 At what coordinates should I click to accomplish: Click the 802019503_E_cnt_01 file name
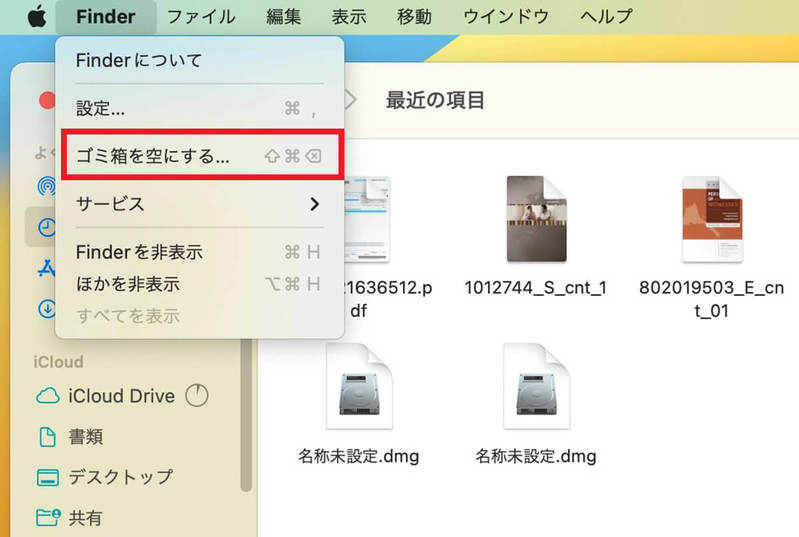[x=711, y=299]
